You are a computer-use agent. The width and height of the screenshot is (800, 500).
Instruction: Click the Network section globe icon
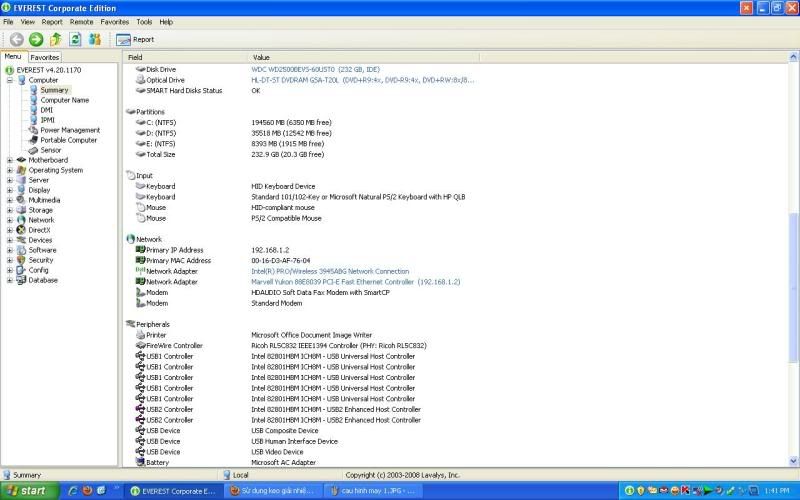pyautogui.click(x=131, y=239)
